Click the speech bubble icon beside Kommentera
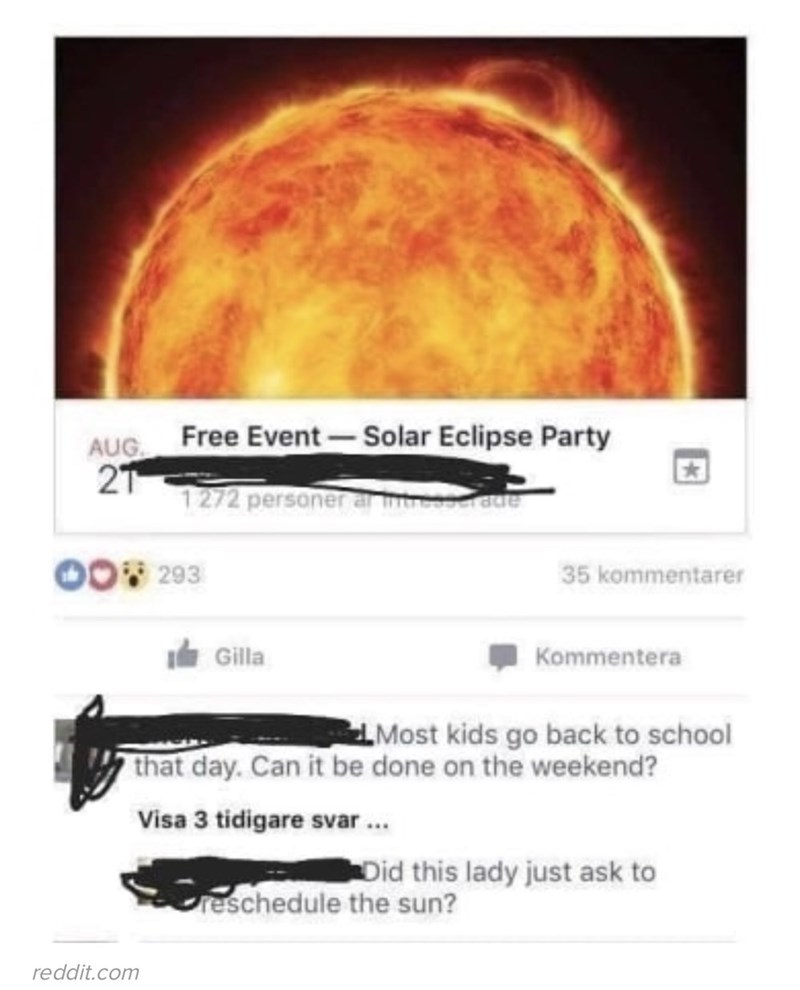Screen dimensions: 800x990 tap(503, 657)
